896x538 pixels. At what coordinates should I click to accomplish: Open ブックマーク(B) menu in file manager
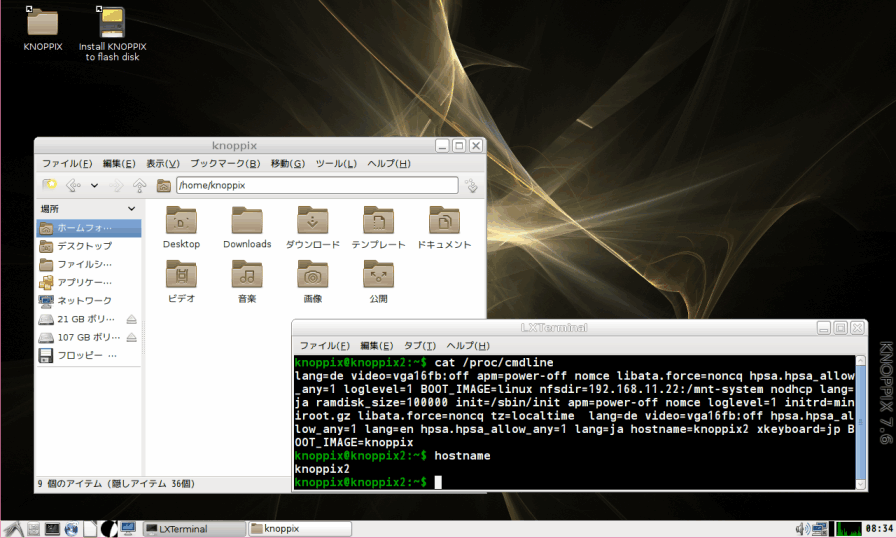click(225, 163)
